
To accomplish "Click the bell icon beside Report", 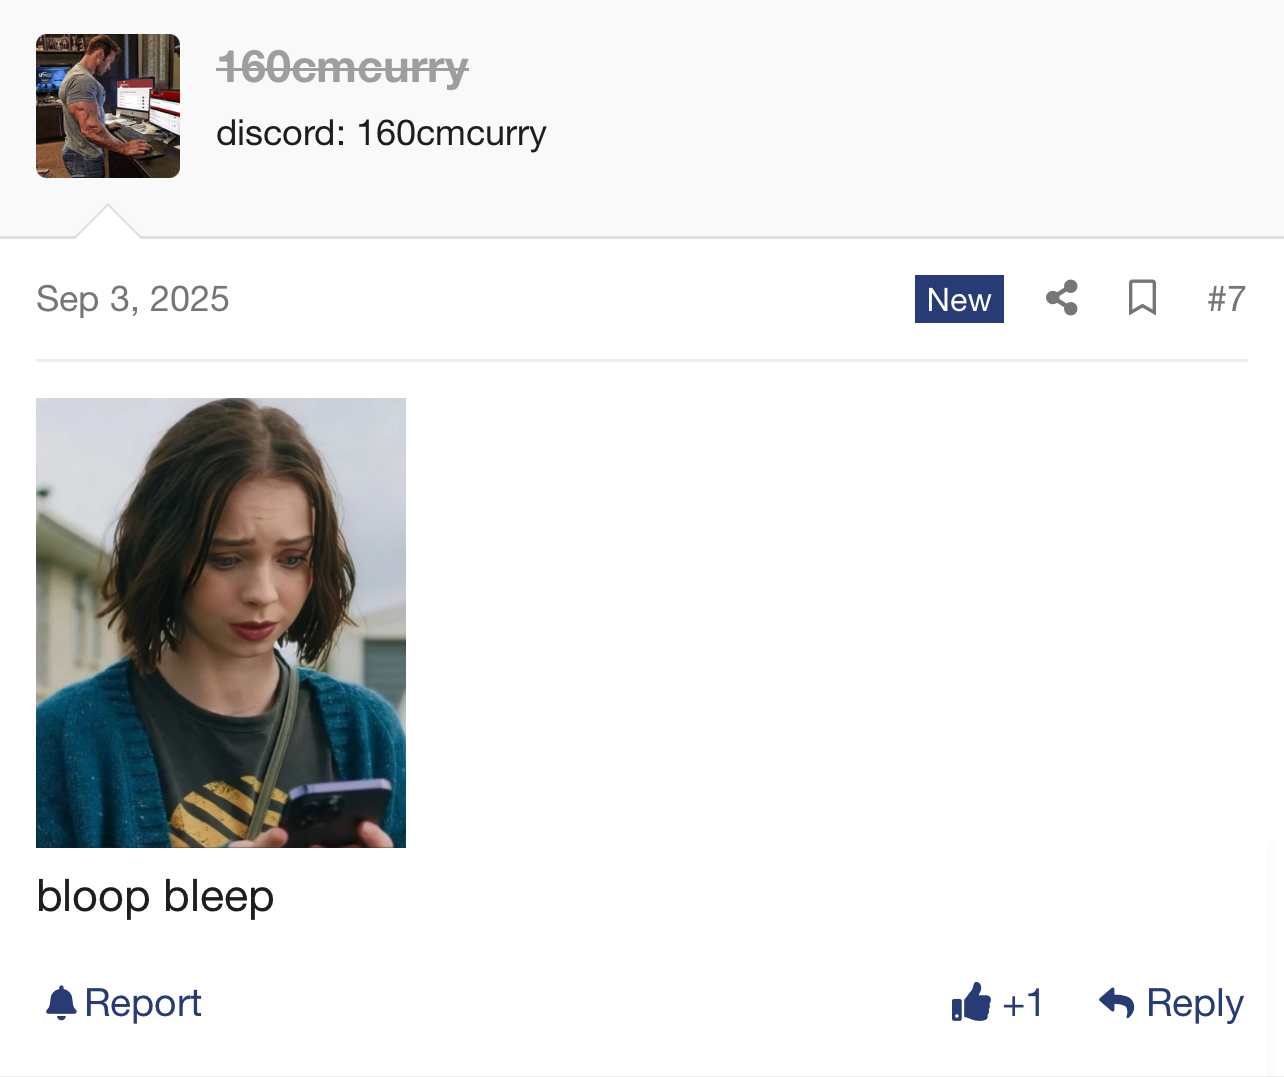I will tap(61, 1002).
